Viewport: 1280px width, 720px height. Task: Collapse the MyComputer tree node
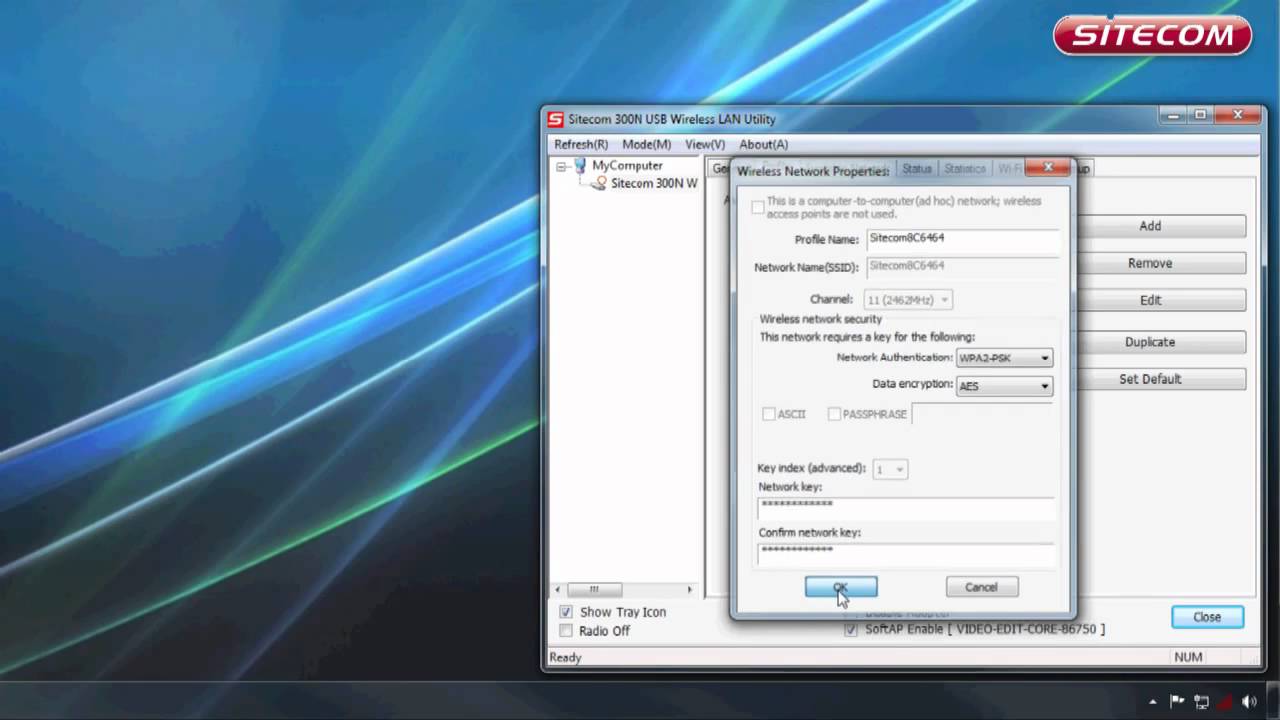pos(561,166)
